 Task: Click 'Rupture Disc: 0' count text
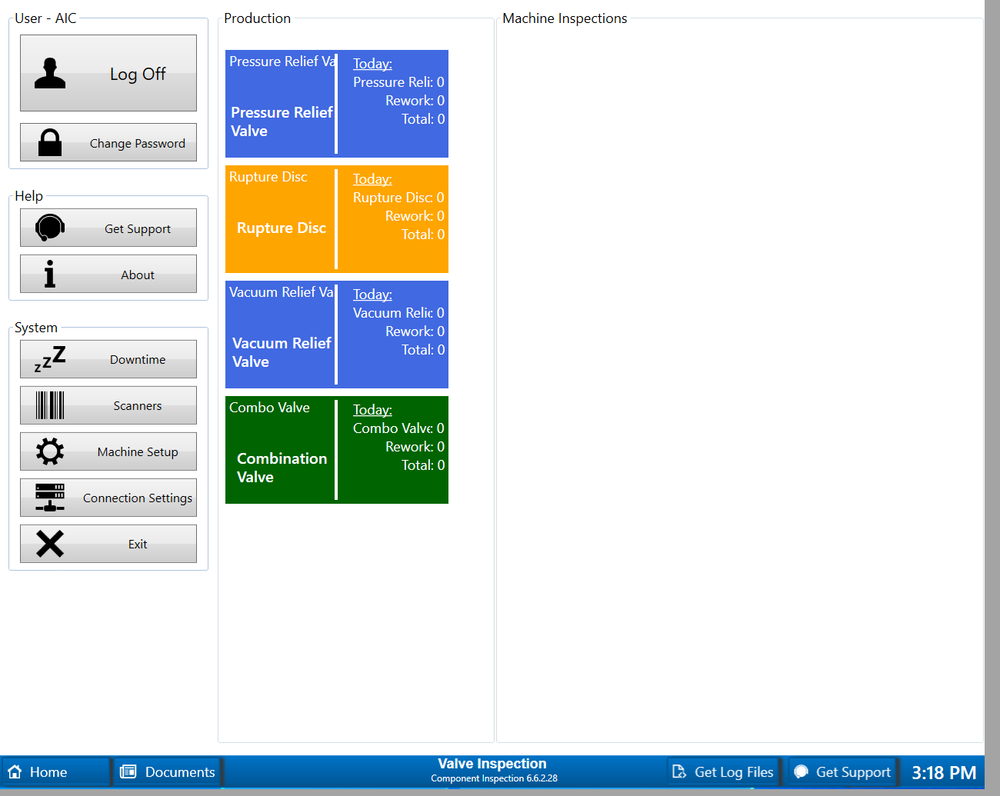point(399,197)
